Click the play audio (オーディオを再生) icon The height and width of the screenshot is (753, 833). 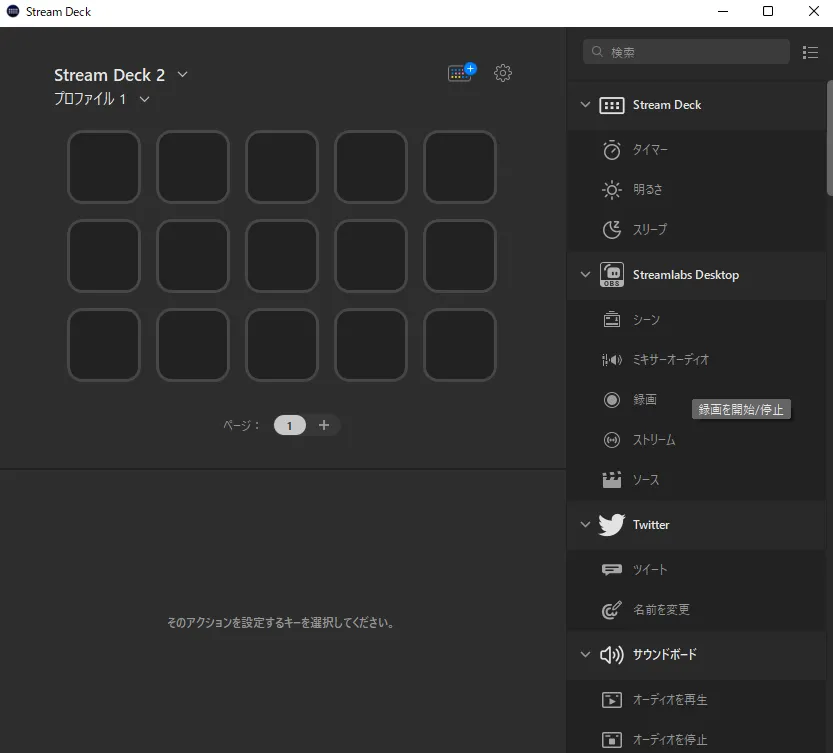click(x=611, y=700)
